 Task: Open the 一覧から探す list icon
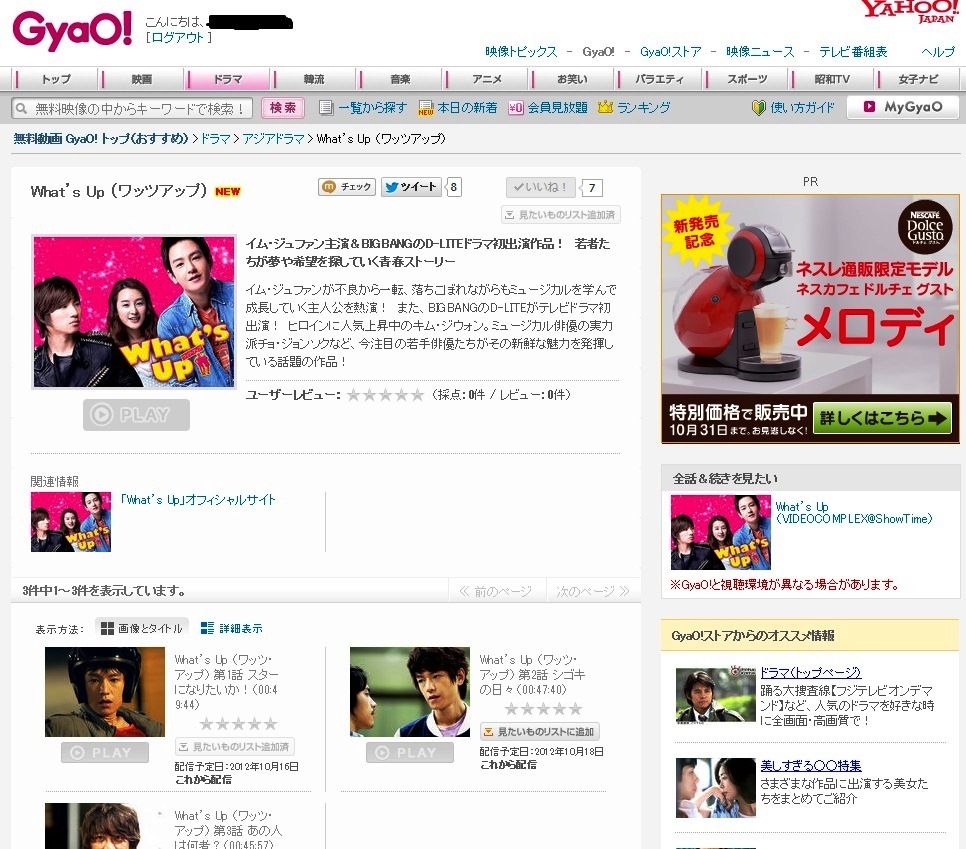click(326, 108)
